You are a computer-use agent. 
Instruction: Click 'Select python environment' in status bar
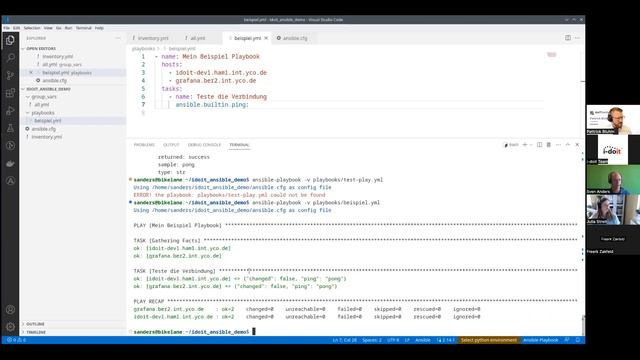[x=489, y=340]
